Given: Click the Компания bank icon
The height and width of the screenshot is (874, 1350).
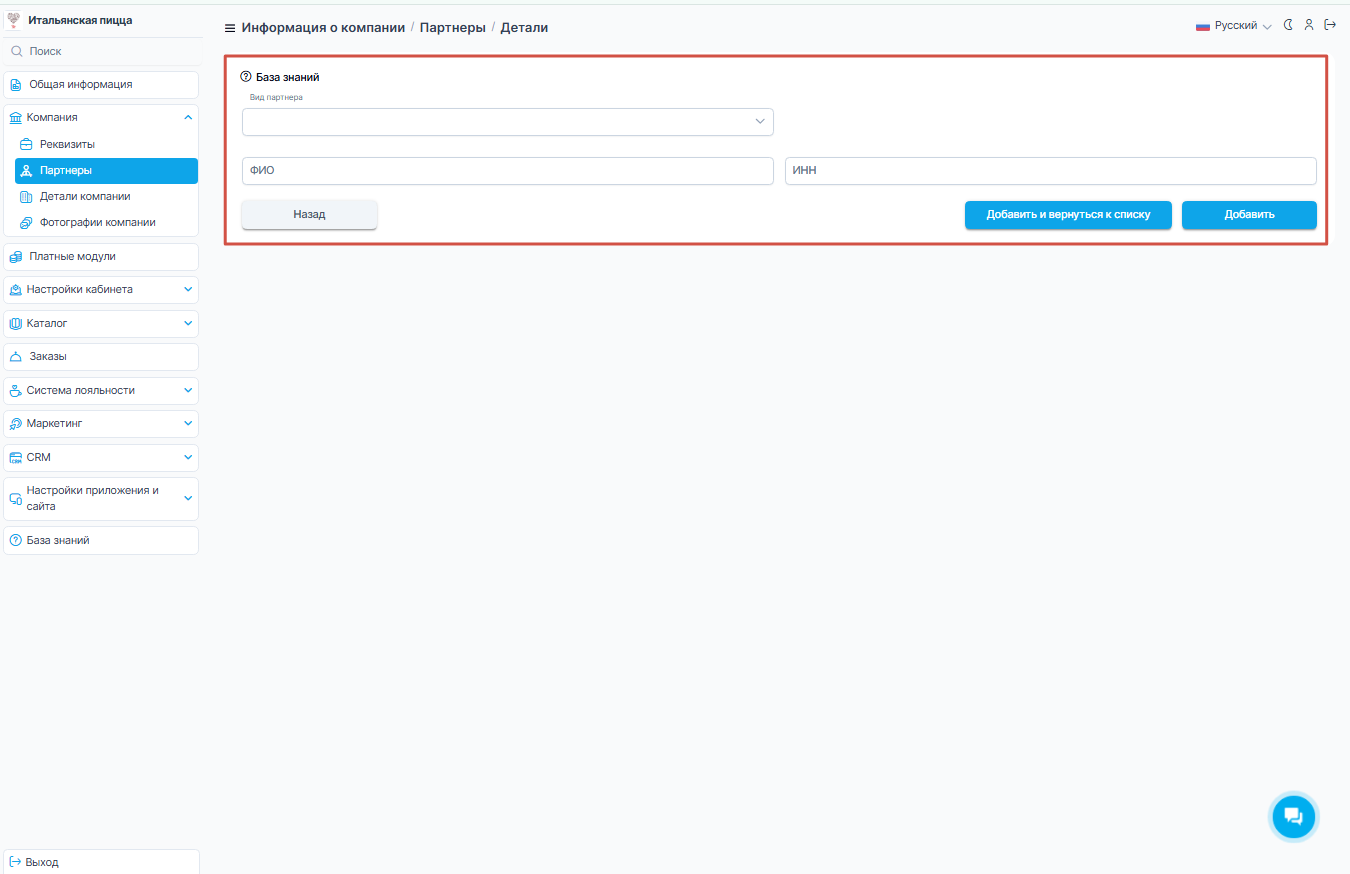Looking at the screenshot, I should [15, 118].
